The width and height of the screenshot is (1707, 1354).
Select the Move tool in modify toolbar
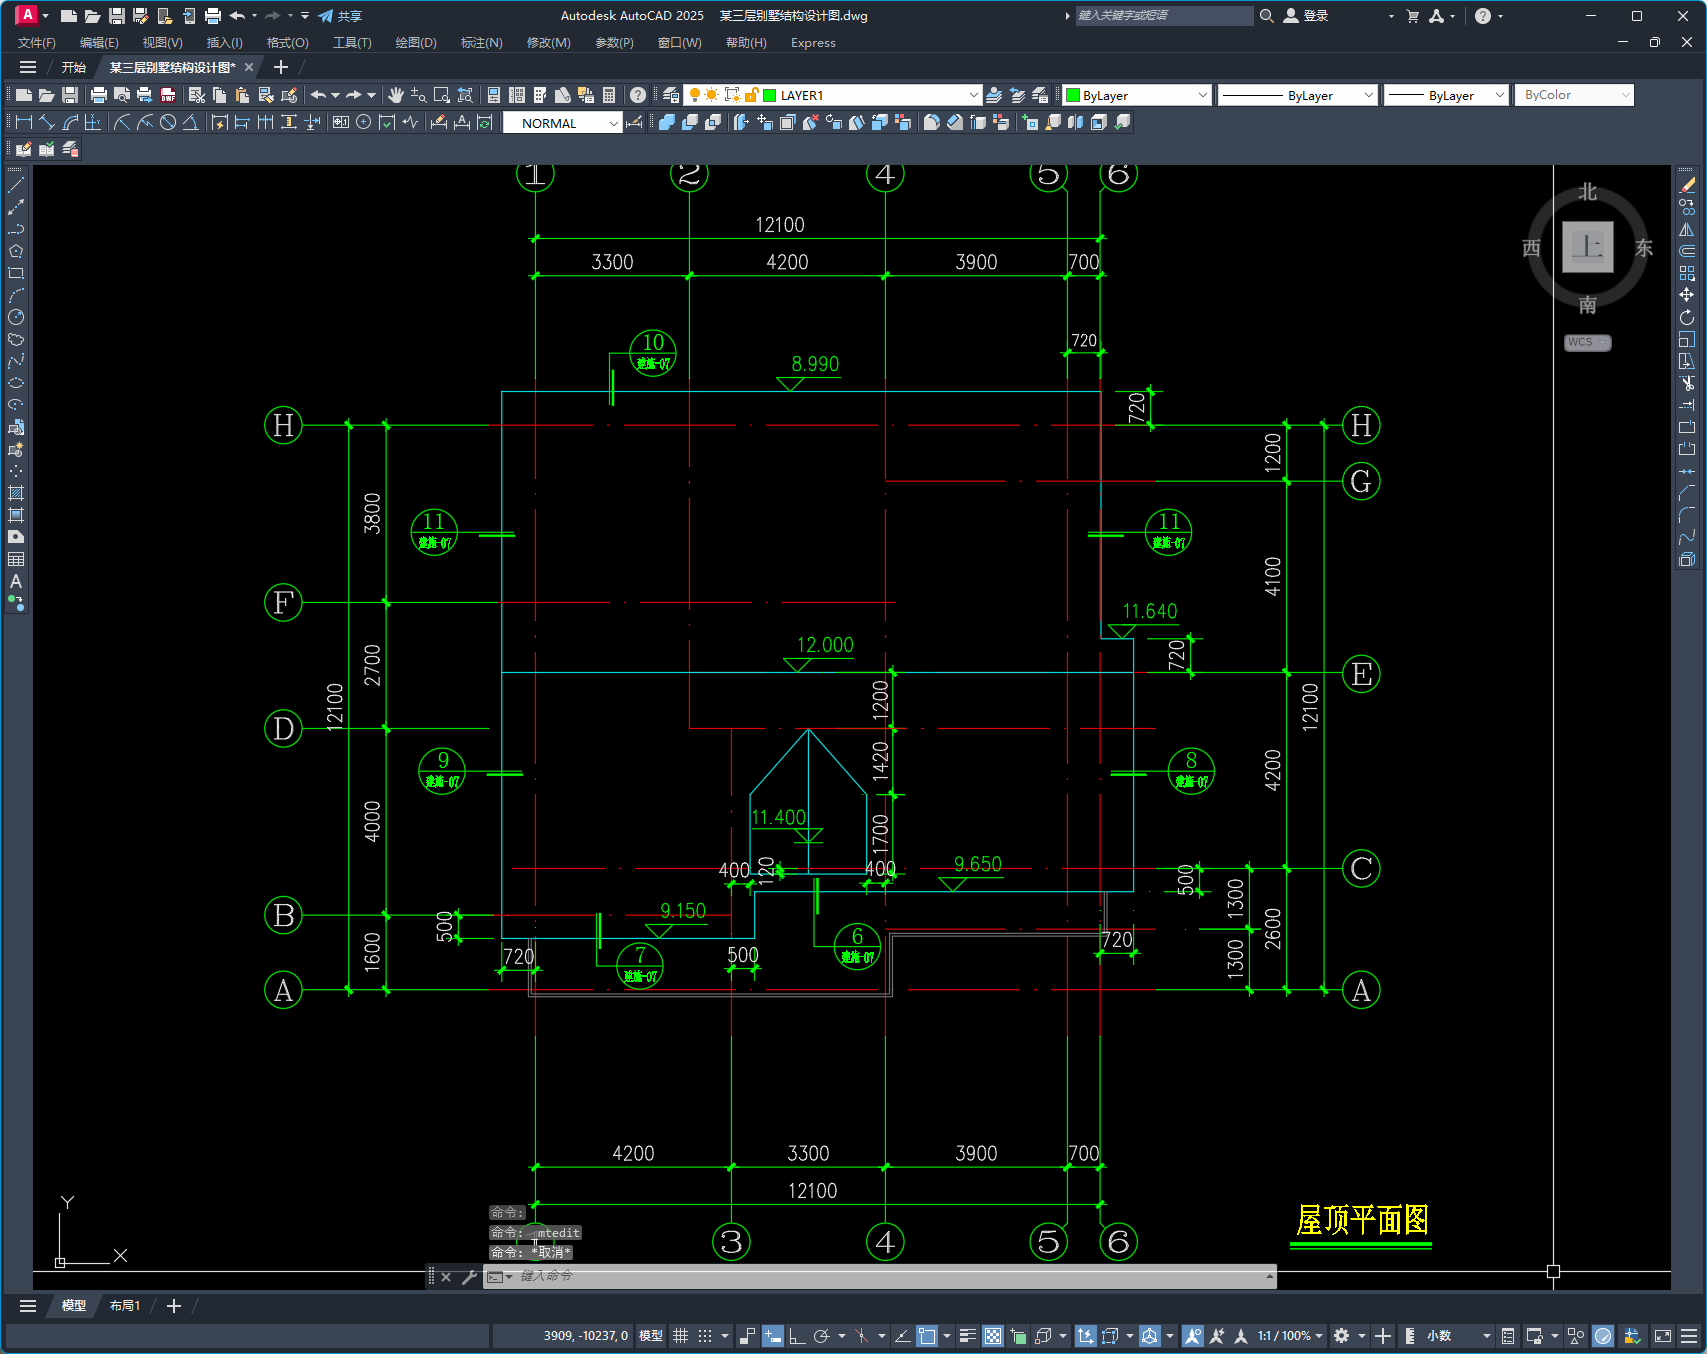coord(1687,295)
